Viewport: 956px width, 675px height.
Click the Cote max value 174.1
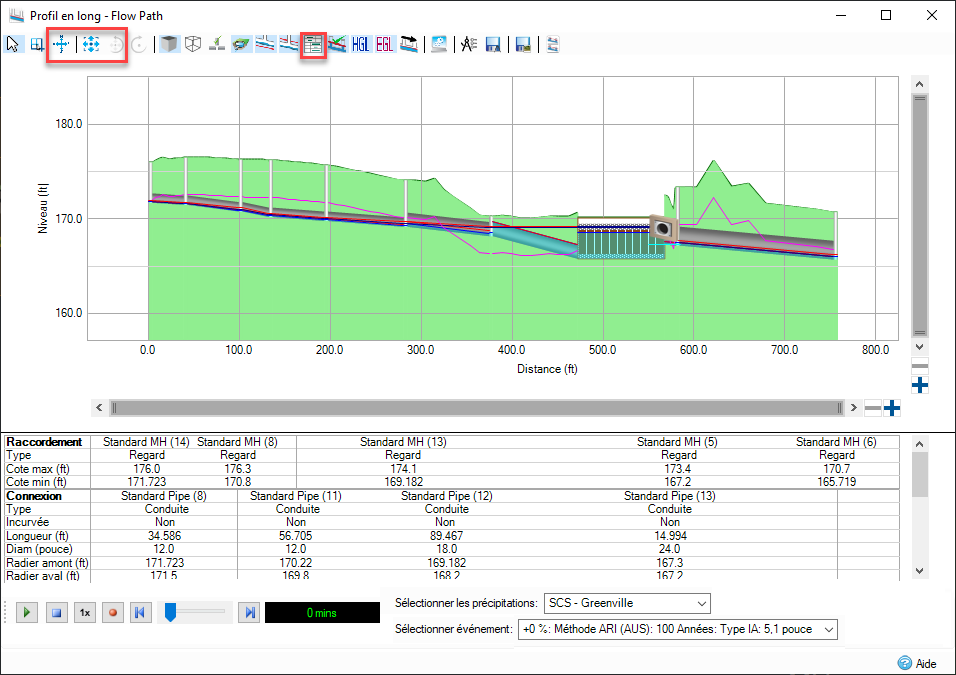[403, 469]
